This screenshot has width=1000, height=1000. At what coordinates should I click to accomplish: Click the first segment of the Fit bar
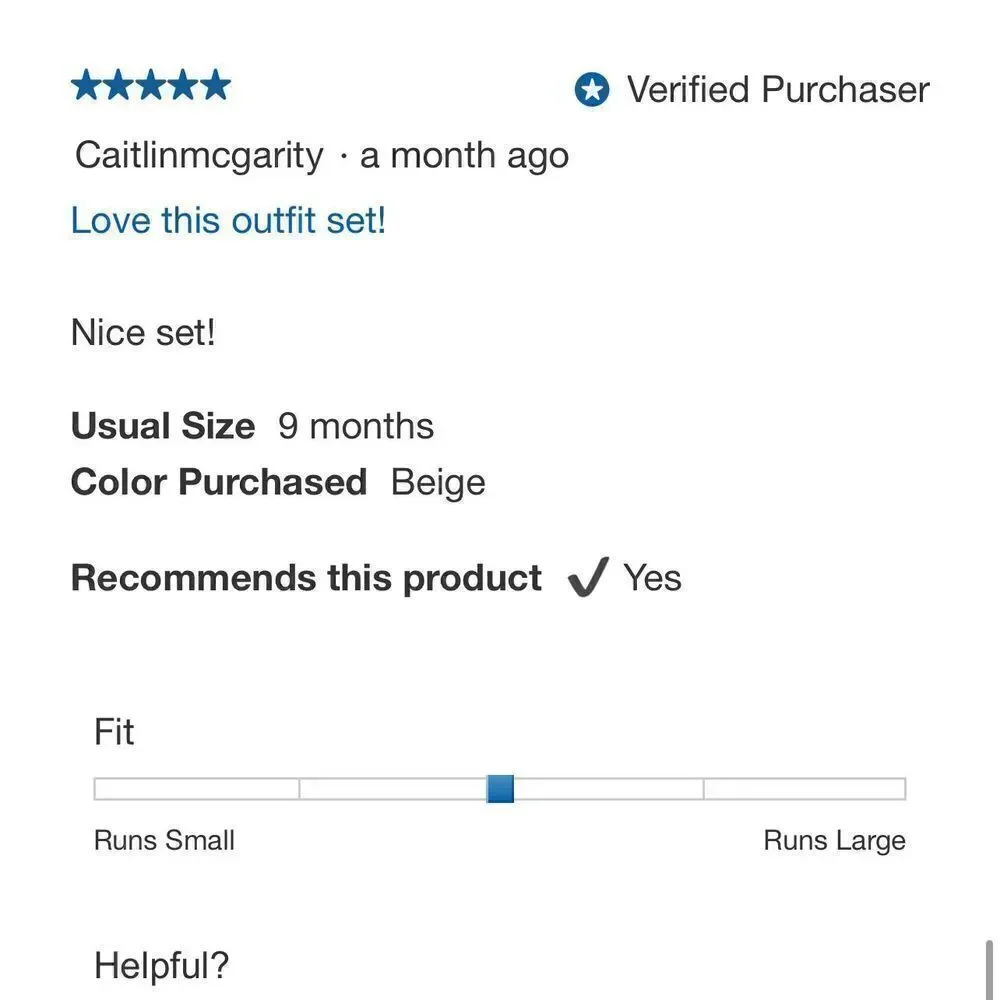coord(196,789)
